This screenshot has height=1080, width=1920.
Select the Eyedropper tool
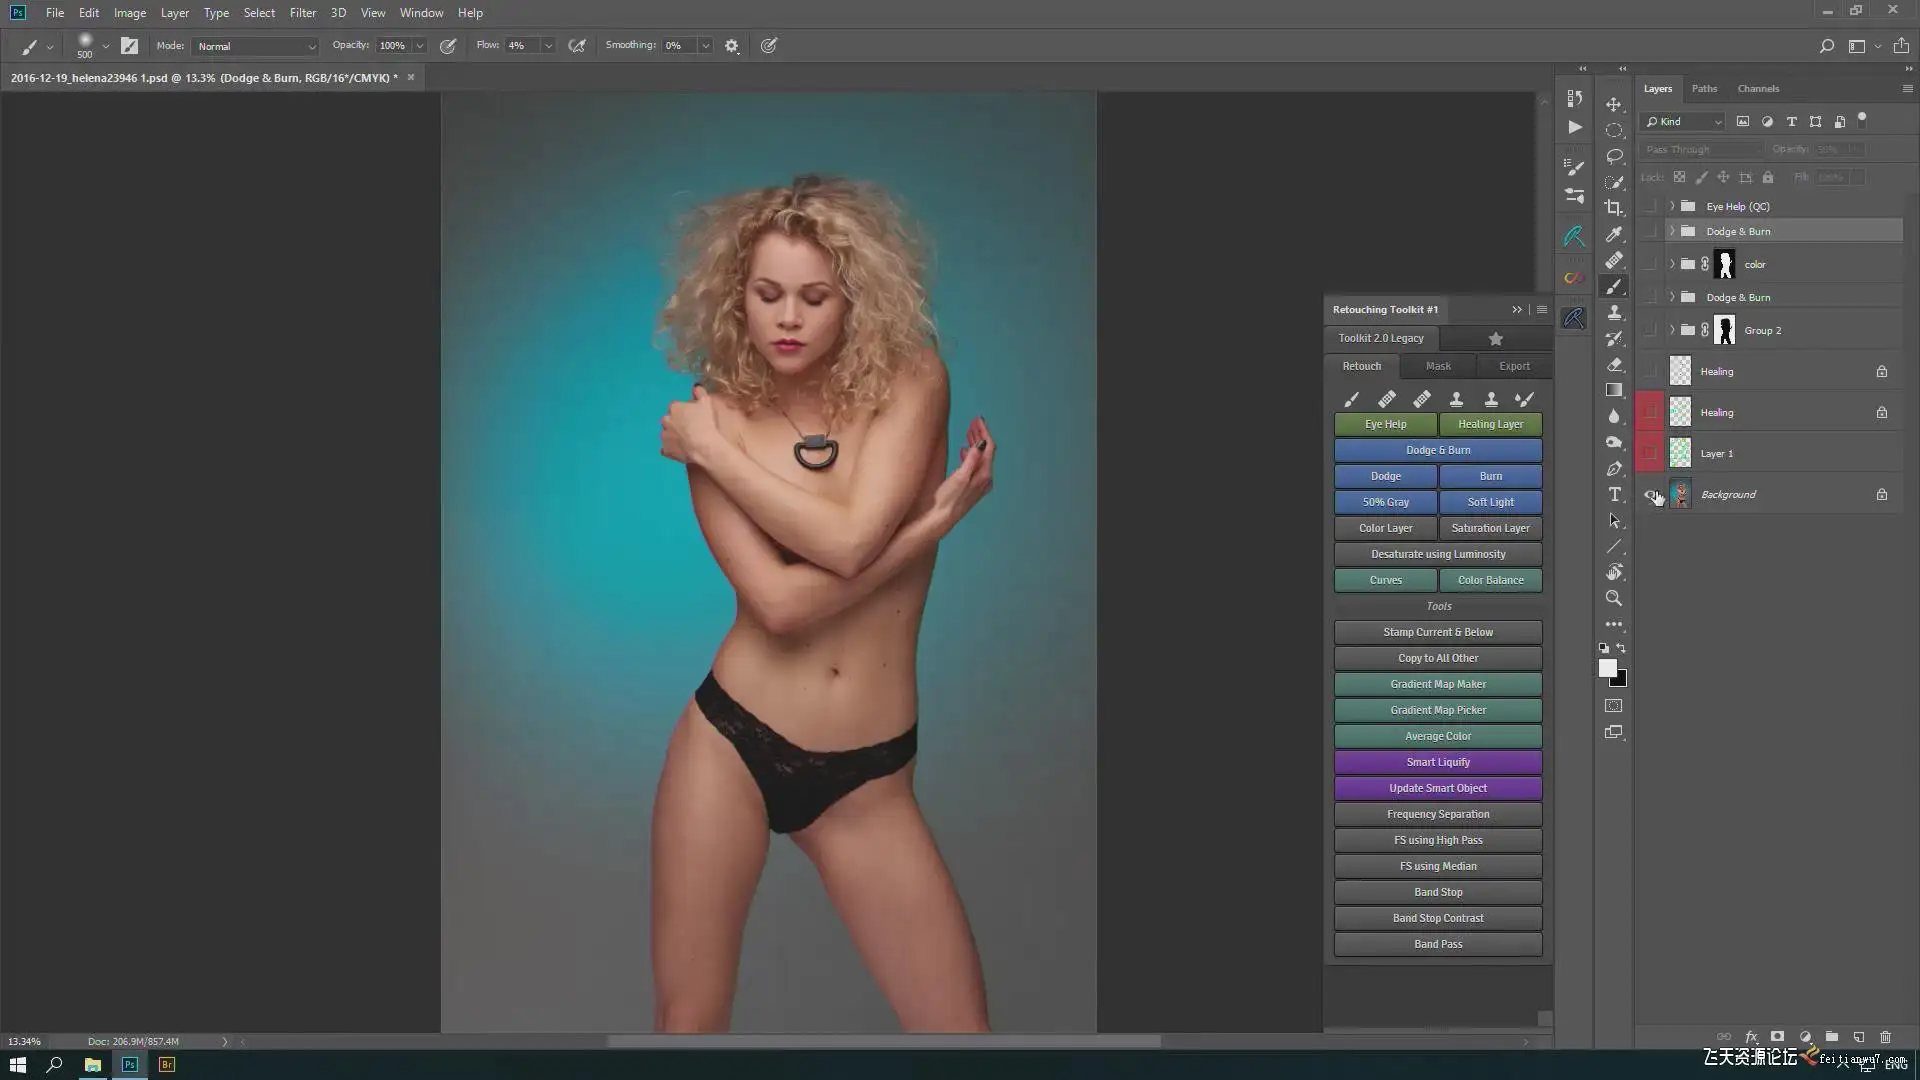tap(1614, 234)
